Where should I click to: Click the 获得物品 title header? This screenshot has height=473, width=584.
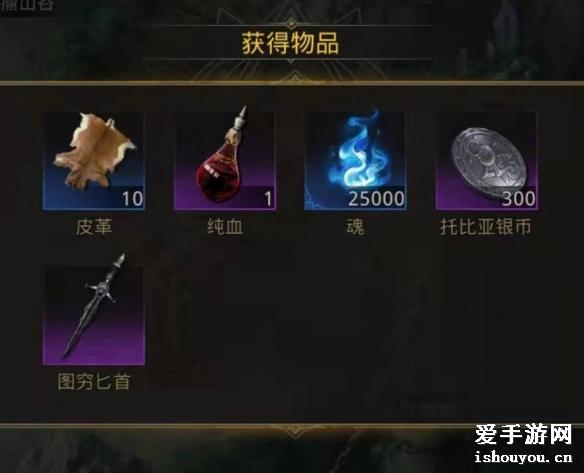[290, 44]
